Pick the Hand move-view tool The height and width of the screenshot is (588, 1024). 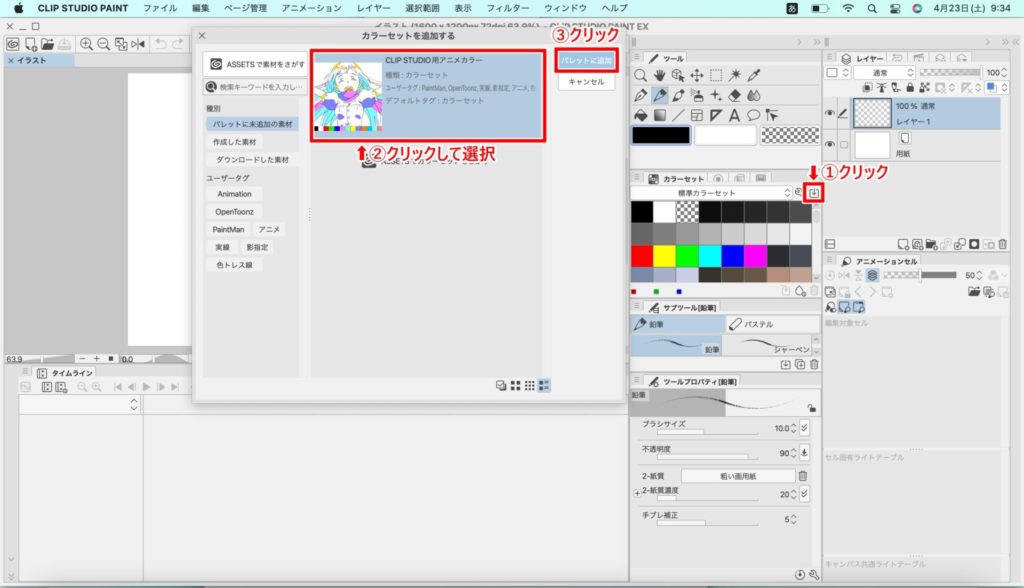(x=660, y=75)
